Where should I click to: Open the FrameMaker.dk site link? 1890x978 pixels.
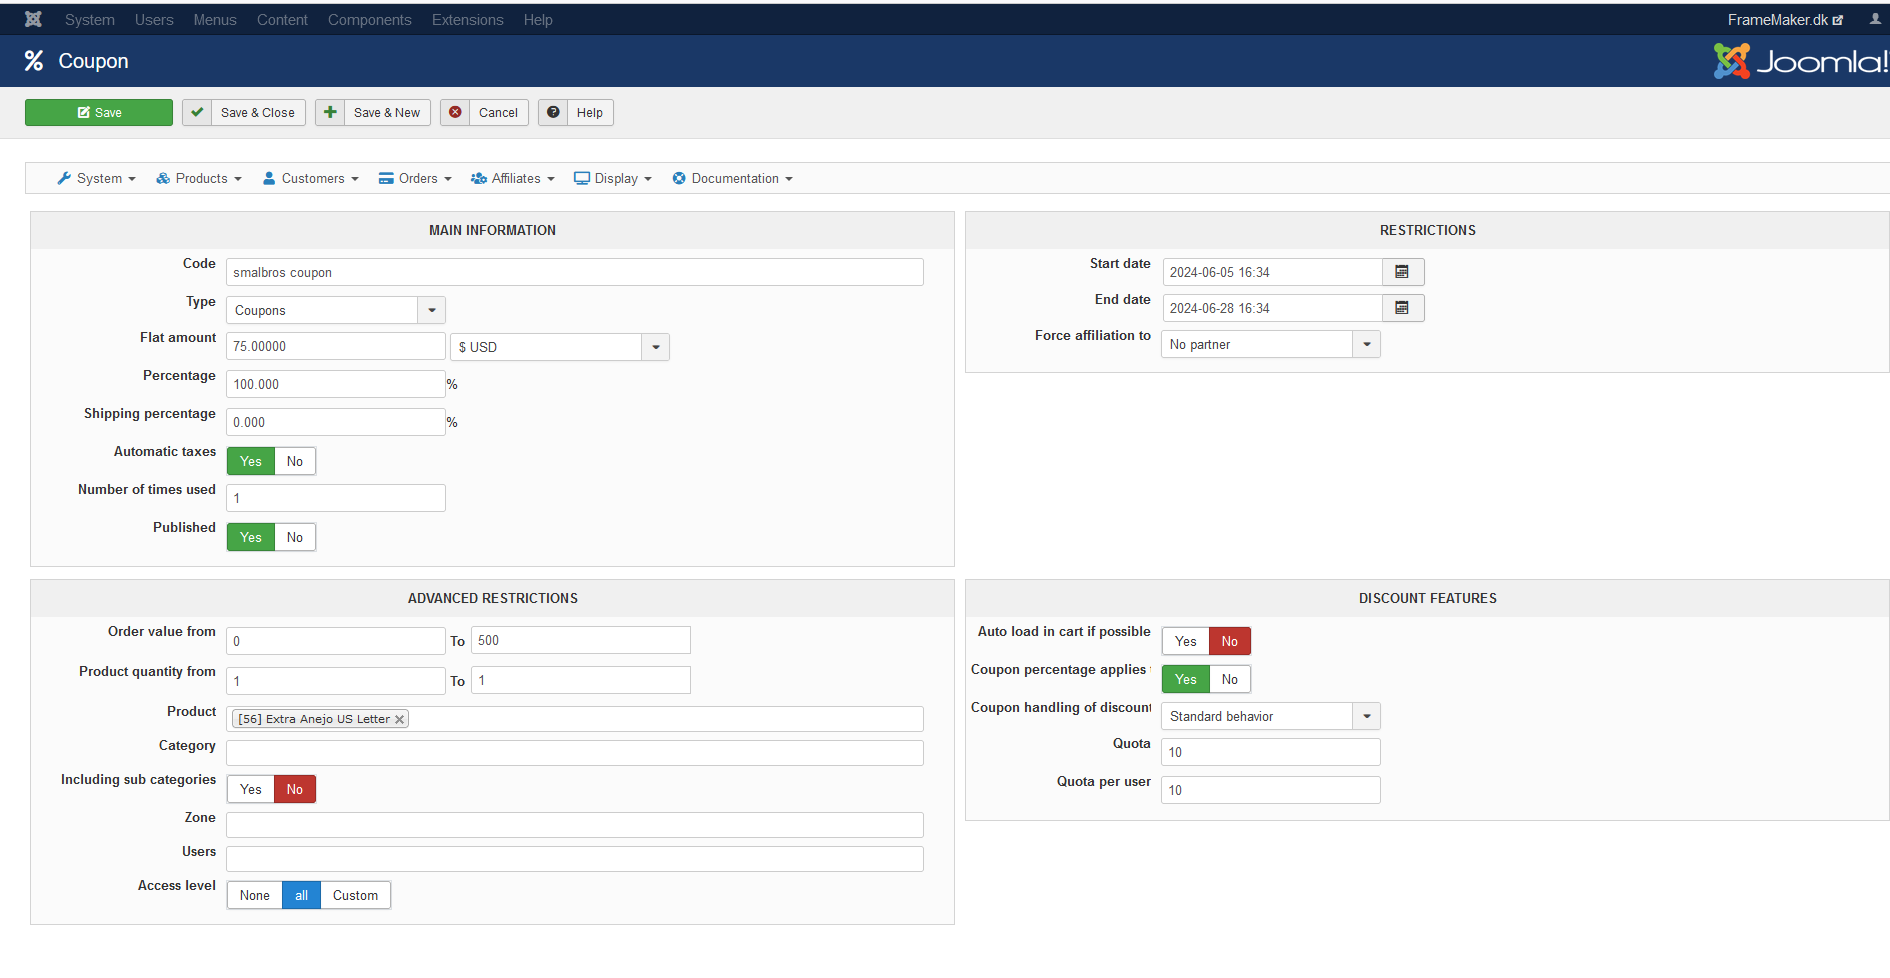point(1785,20)
